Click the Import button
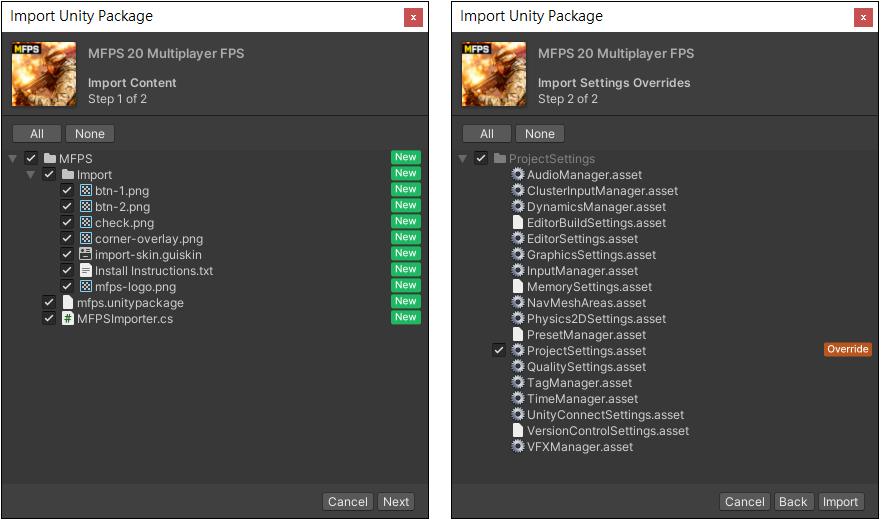The height and width of the screenshot is (520, 880). [x=840, y=502]
